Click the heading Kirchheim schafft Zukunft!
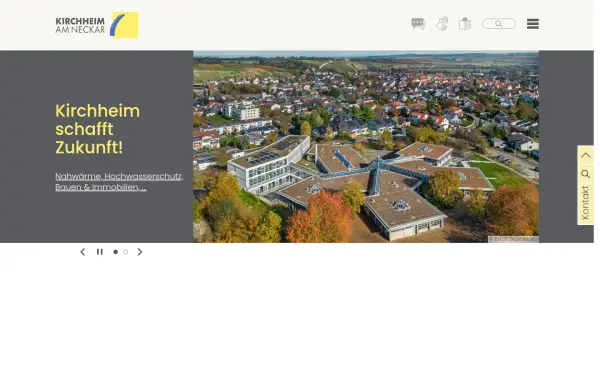The height and width of the screenshot is (375, 600). point(98,129)
